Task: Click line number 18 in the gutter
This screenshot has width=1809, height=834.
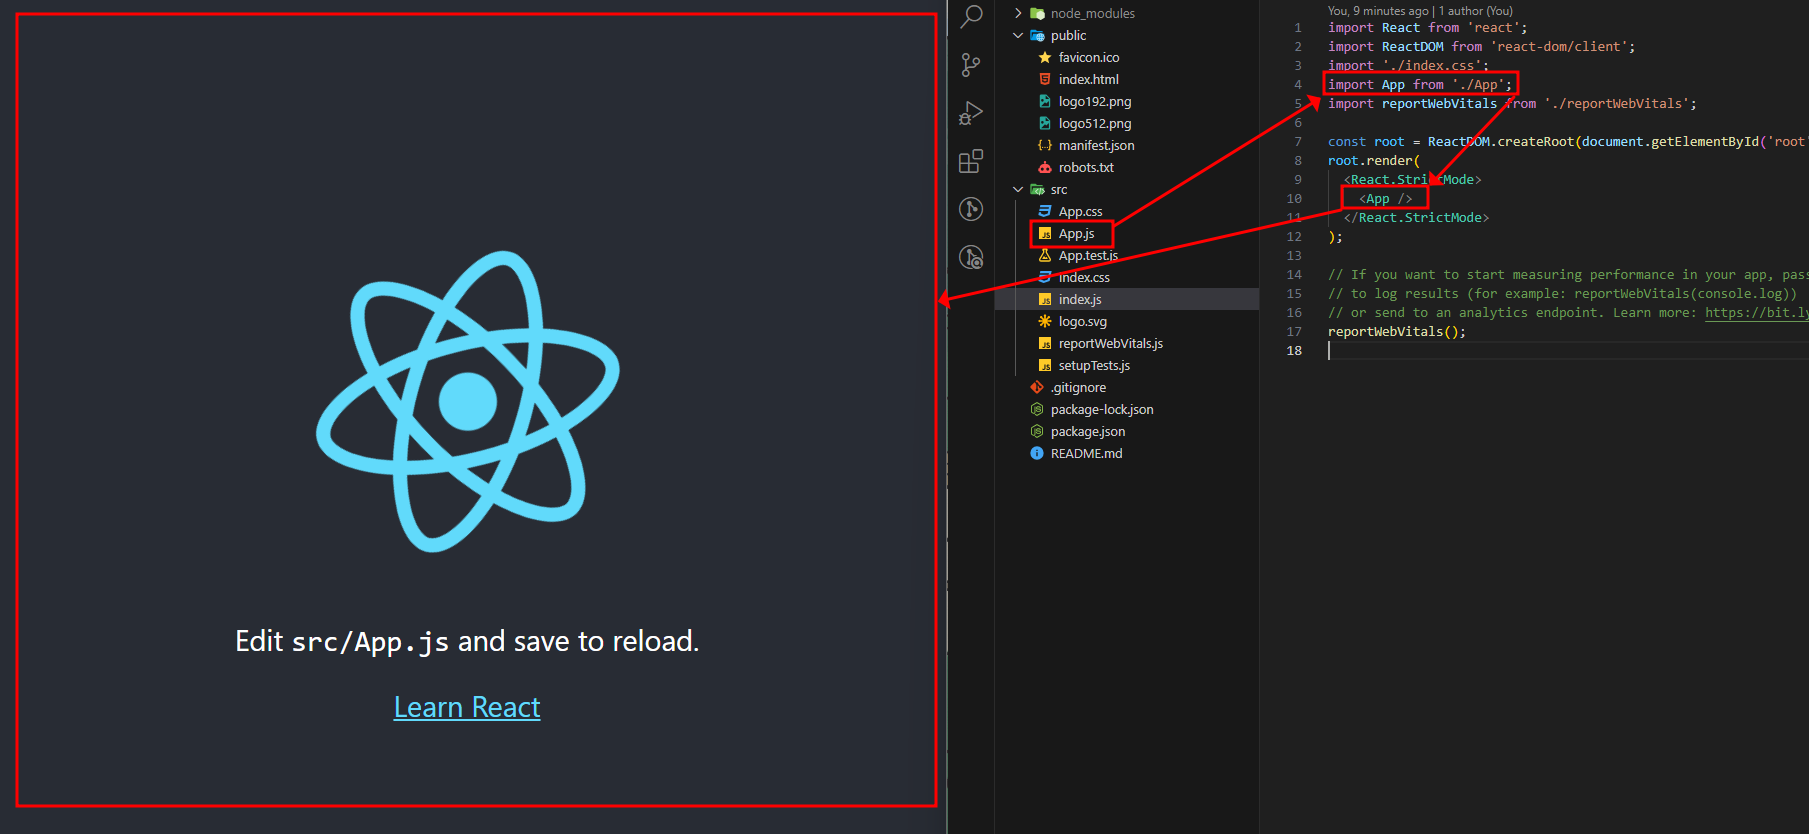Action: click(x=1294, y=351)
